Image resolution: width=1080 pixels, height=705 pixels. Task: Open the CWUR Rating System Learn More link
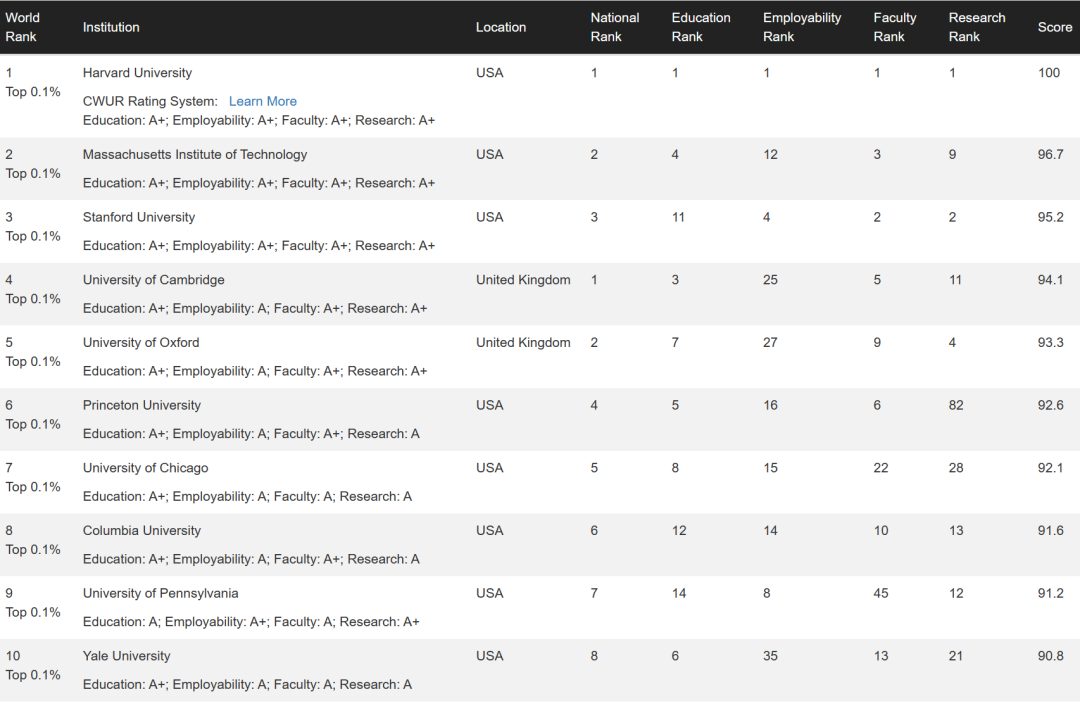(x=262, y=101)
